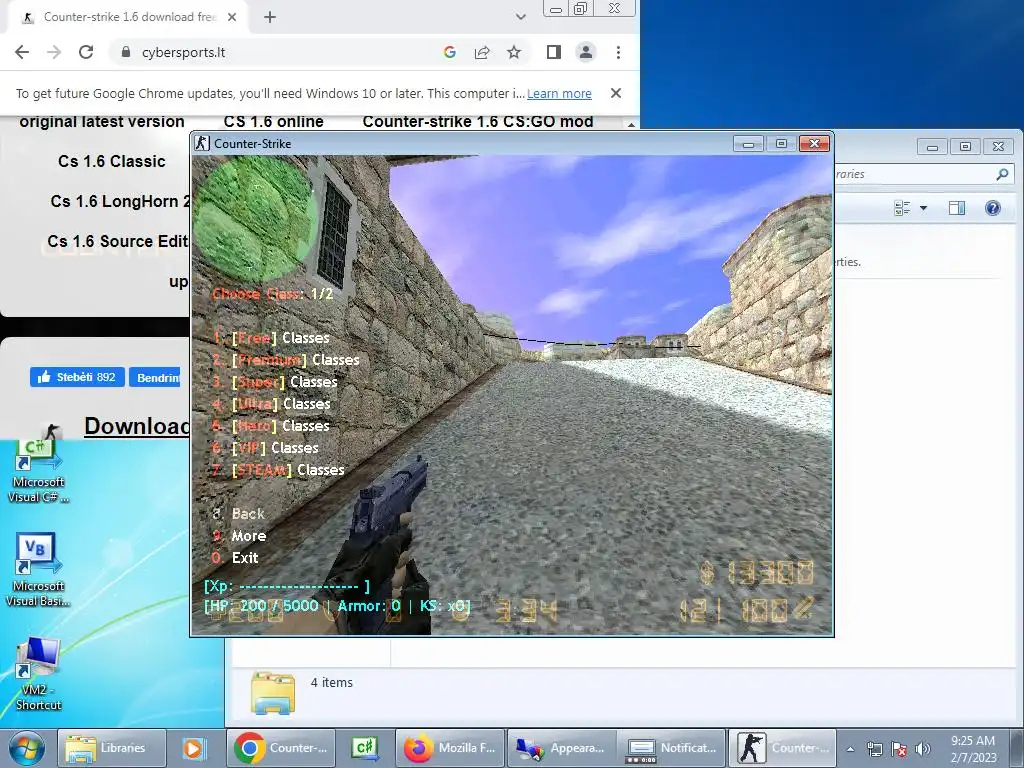This screenshot has height=768, width=1024.
Task: Select the Counter-strike 1.6 download tab
Action: click(129, 17)
